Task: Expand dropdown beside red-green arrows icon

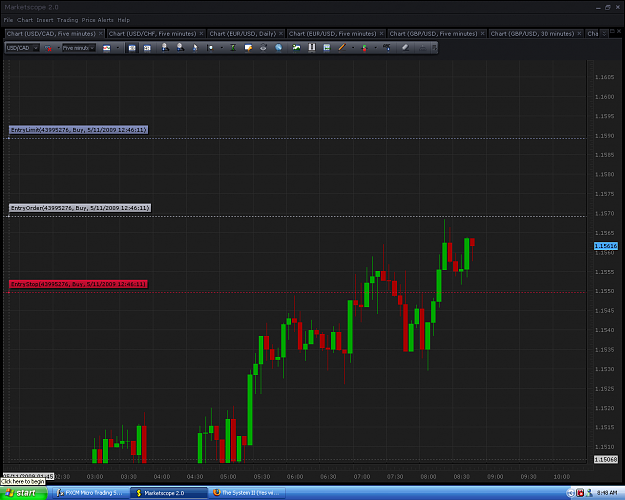Action: click(375, 48)
